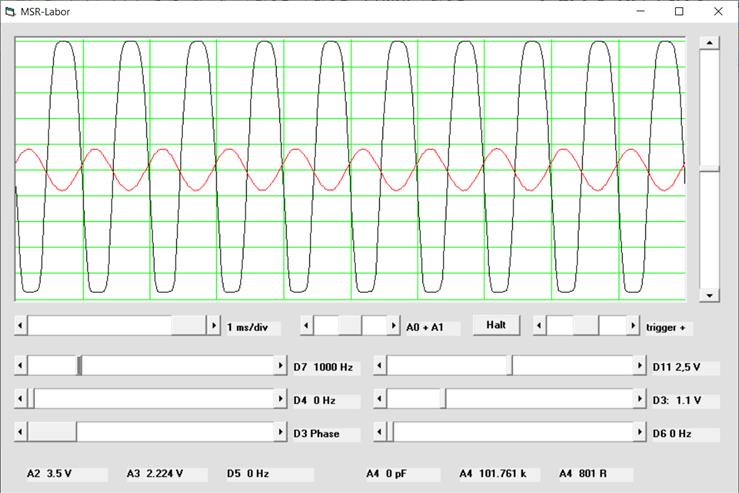Click left arrow of the trigger scrollbar
This screenshot has height=493, width=739.
click(x=540, y=326)
